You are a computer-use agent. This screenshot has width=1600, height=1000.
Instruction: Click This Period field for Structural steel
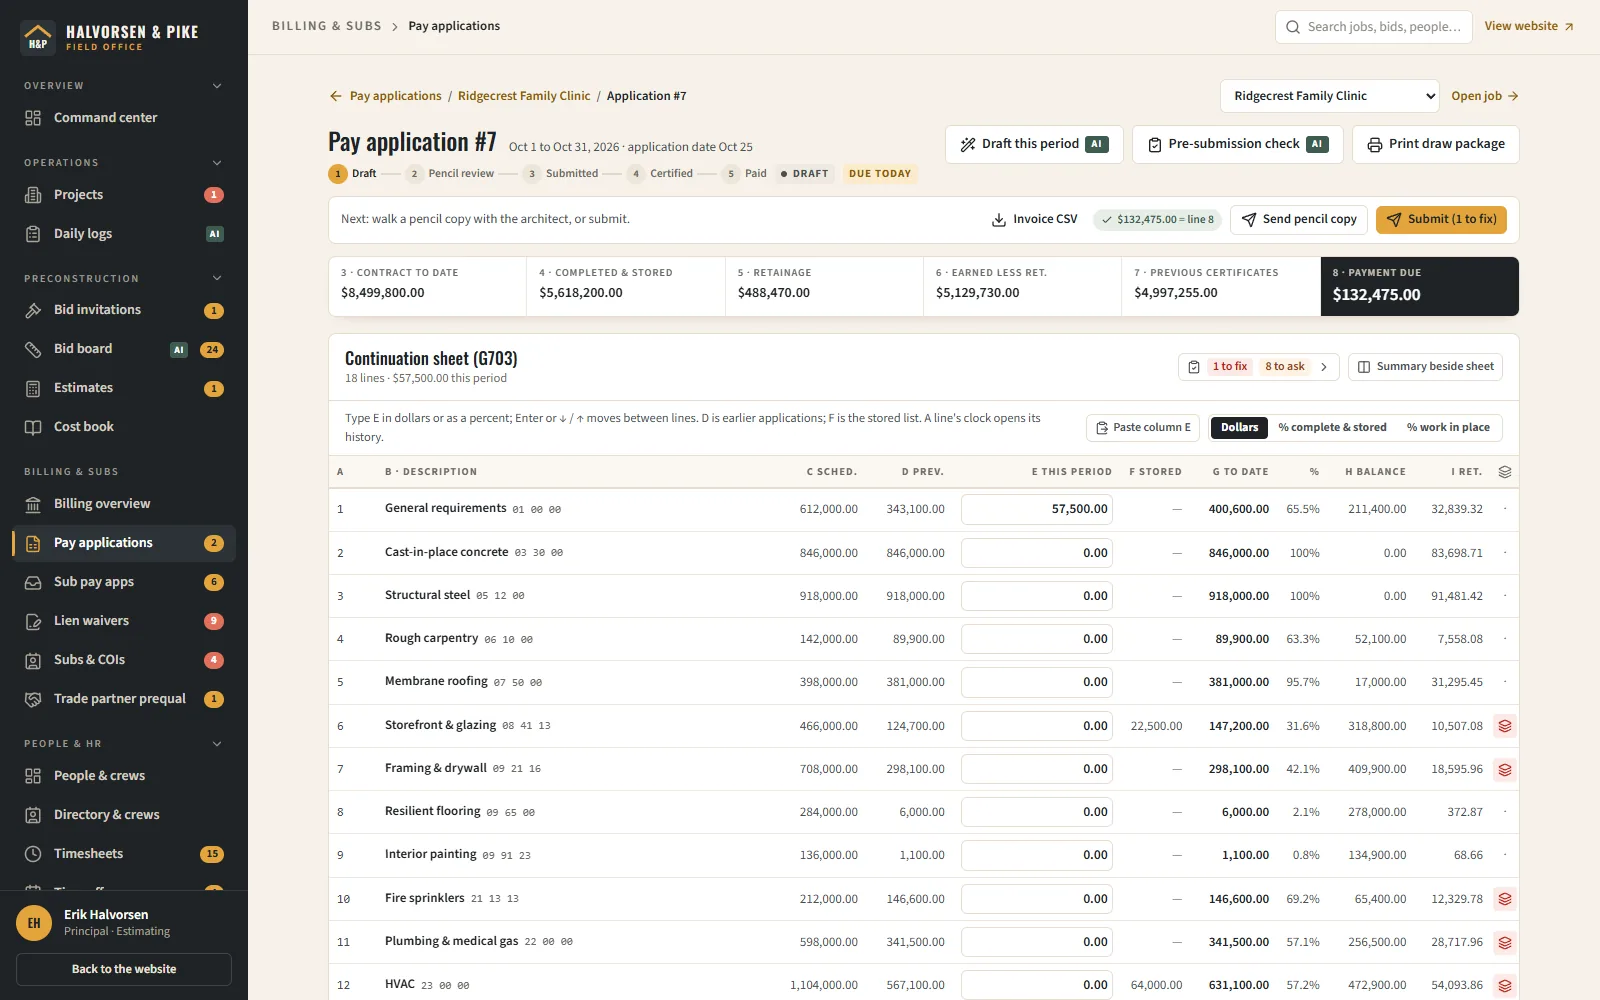tap(1037, 596)
